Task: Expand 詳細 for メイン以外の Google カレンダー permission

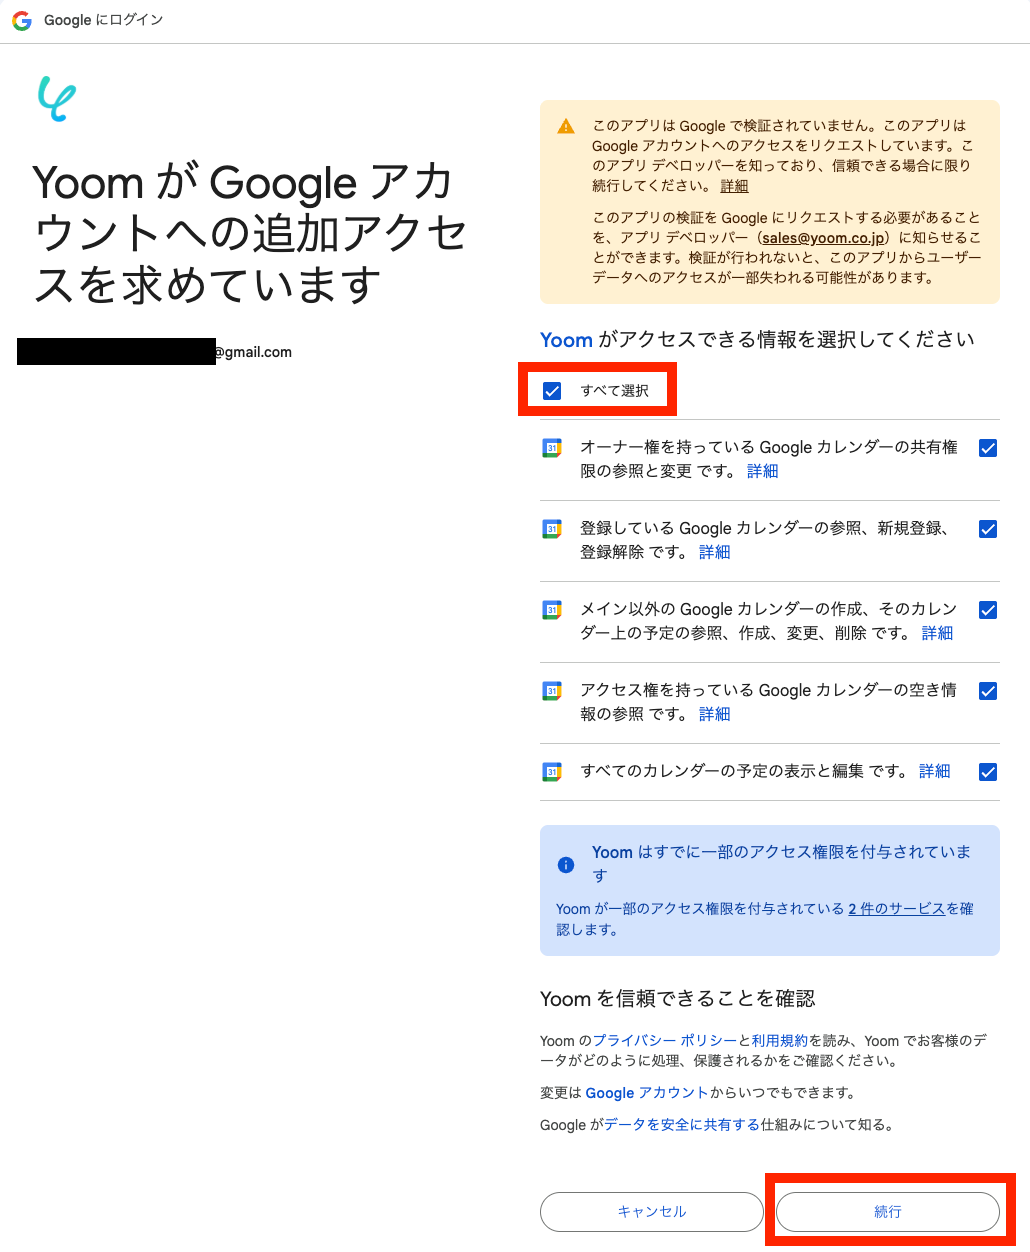Action: click(x=937, y=633)
